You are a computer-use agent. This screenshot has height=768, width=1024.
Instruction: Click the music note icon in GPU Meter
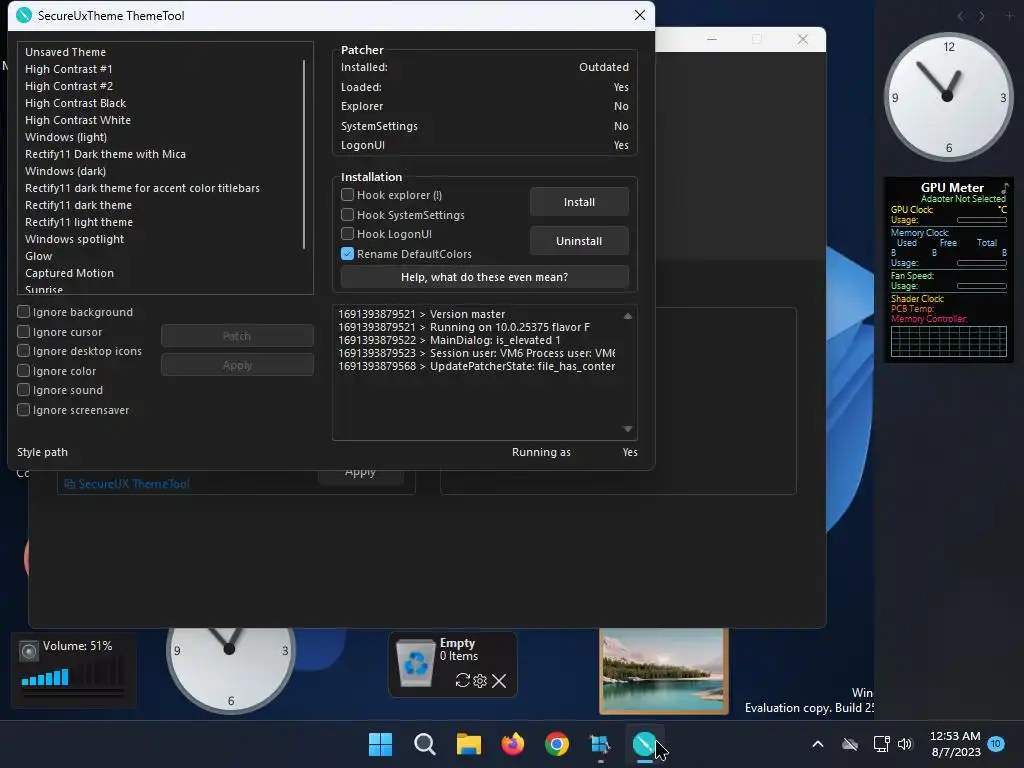[x=1004, y=187]
